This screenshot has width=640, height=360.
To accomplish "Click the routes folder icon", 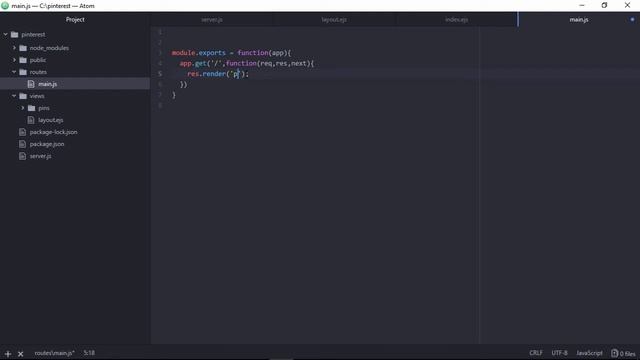I will (23, 72).
